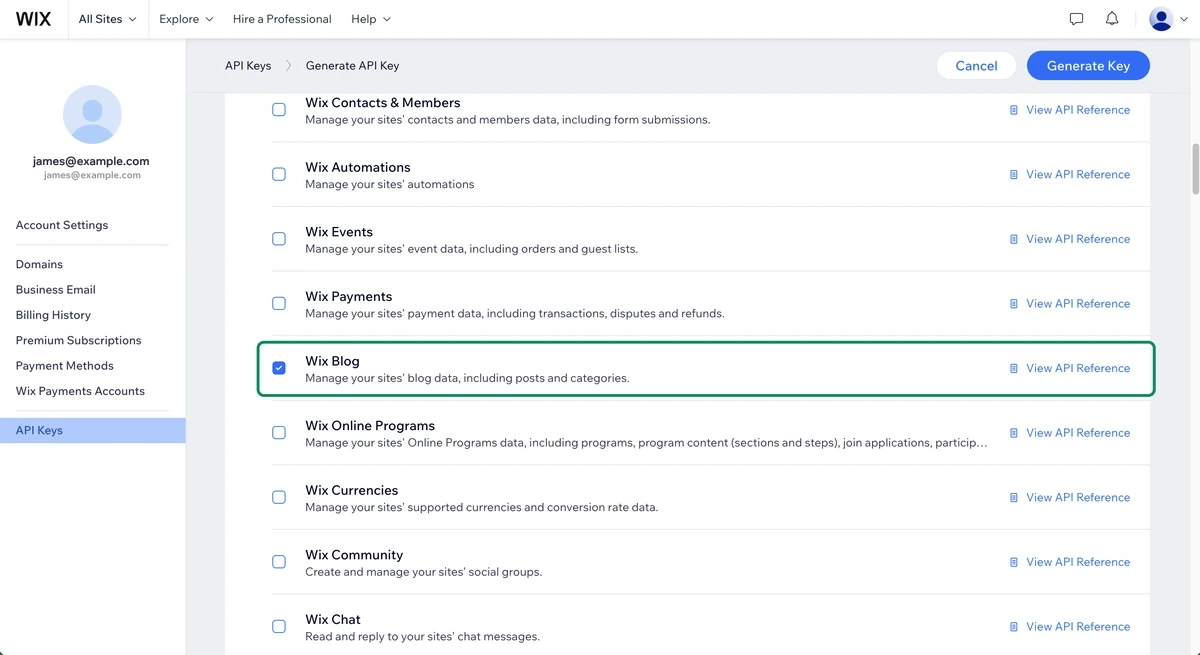Go to Domains in sidebar

[x=39, y=264]
